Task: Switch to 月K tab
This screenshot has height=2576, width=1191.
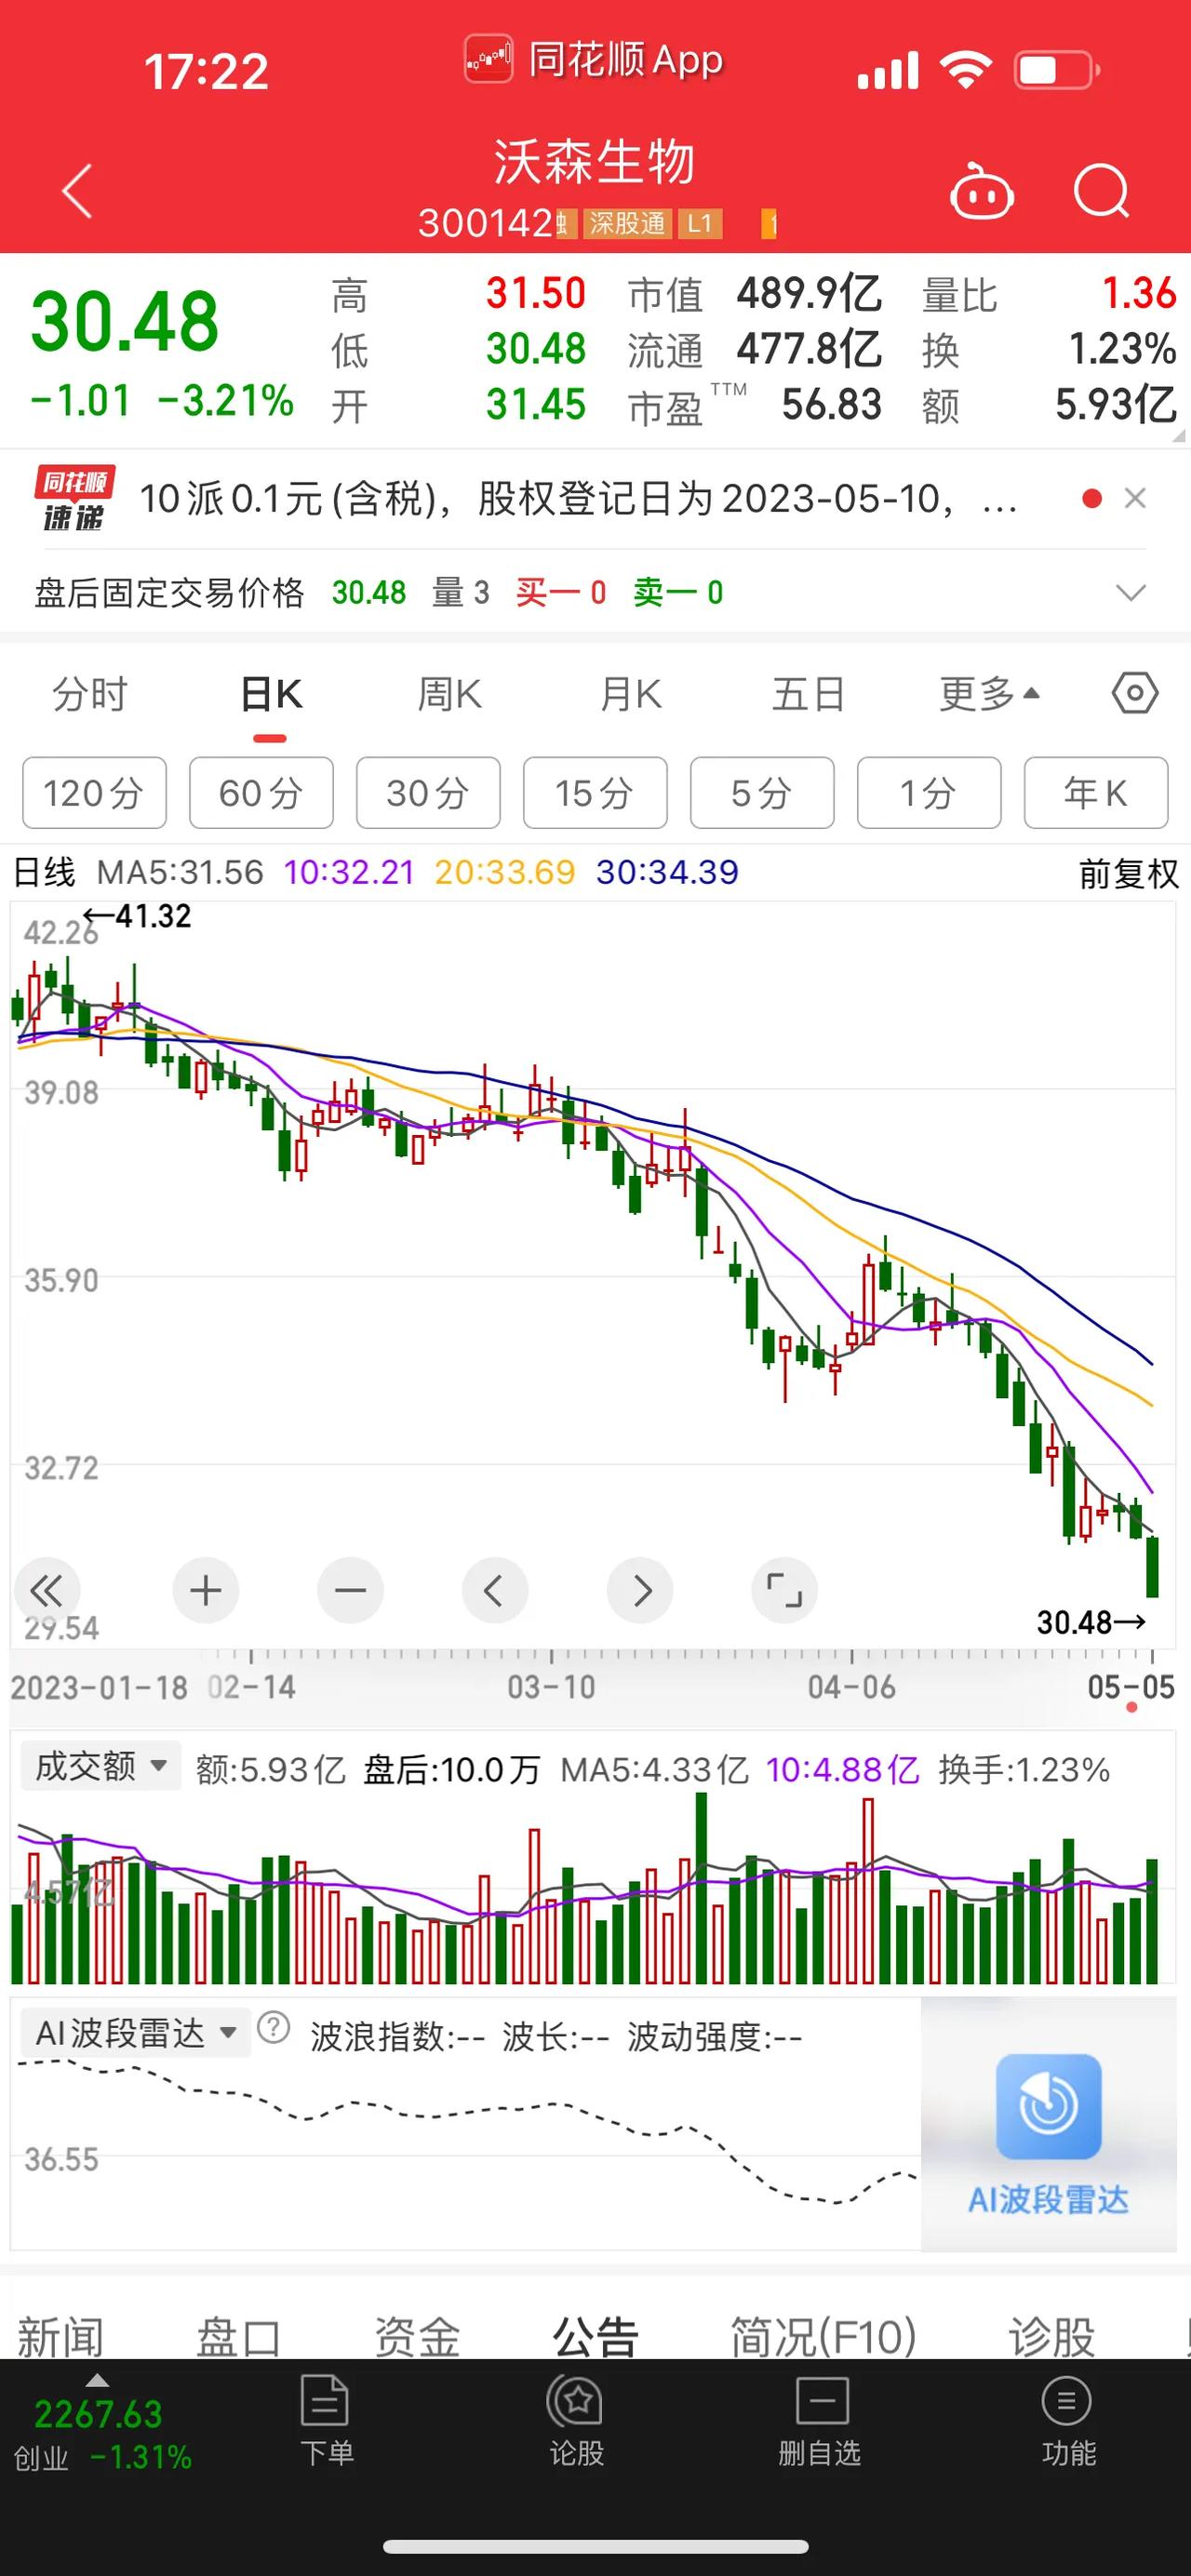Action: click(630, 694)
